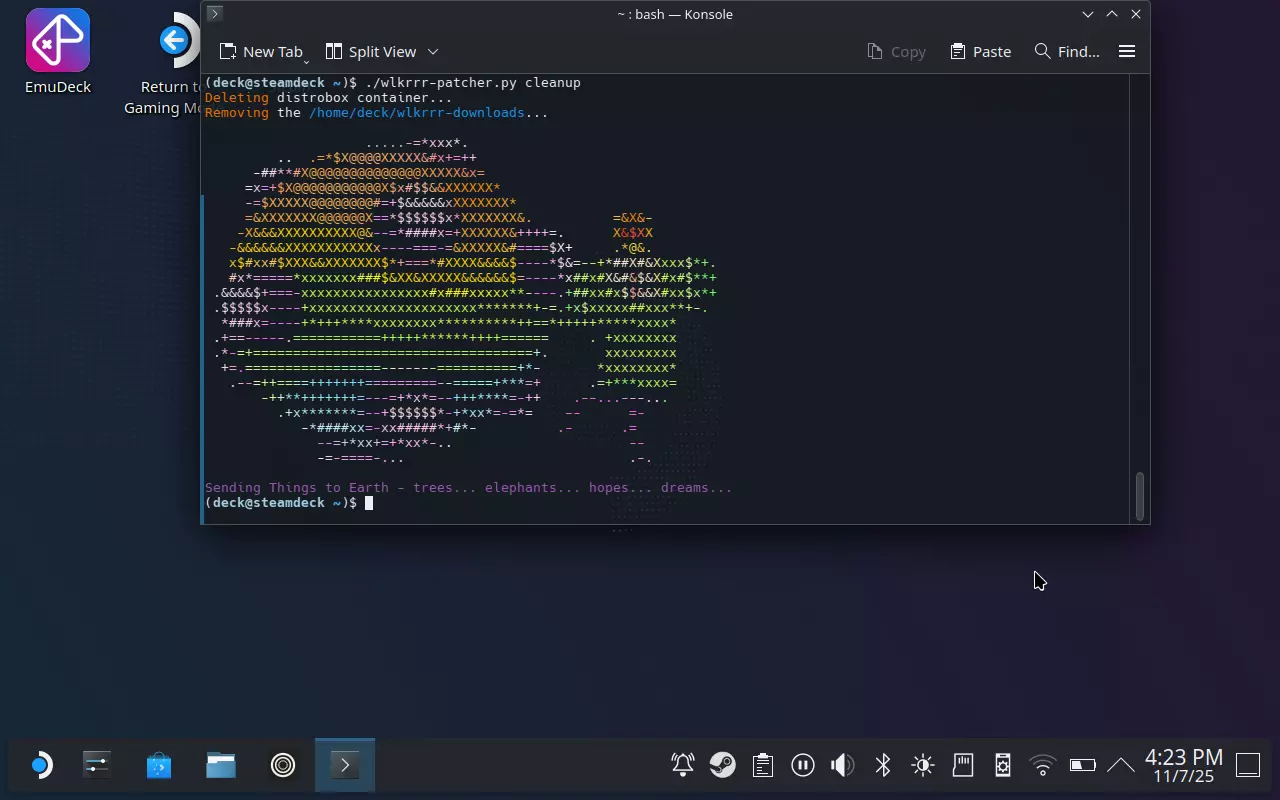Launch Discover store from the taskbar
Image resolution: width=1280 pixels, height=800 pixels.
tap(159, 766)
